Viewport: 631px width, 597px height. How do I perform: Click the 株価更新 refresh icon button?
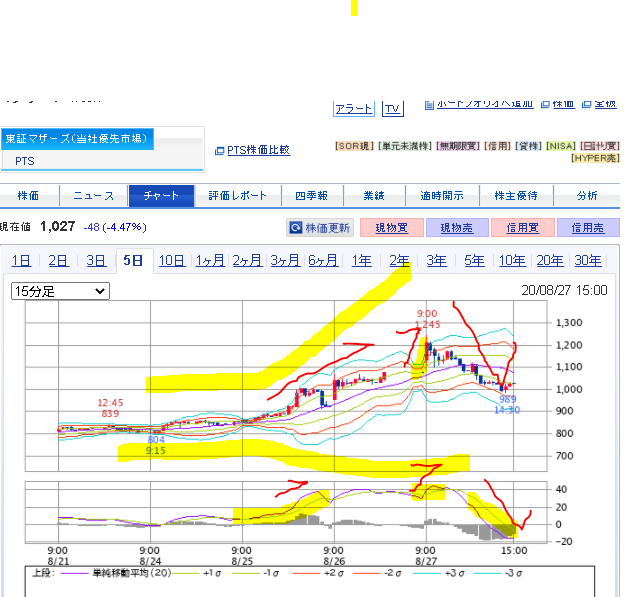click(296, 228)
